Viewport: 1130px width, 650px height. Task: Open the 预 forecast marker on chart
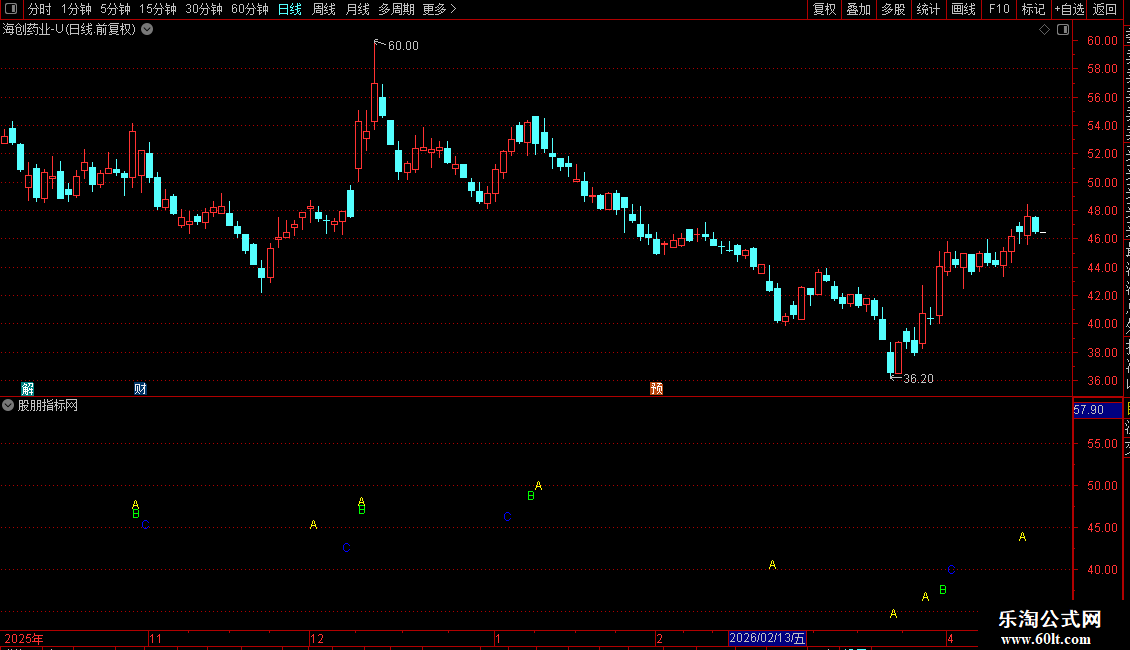(657, 388)
